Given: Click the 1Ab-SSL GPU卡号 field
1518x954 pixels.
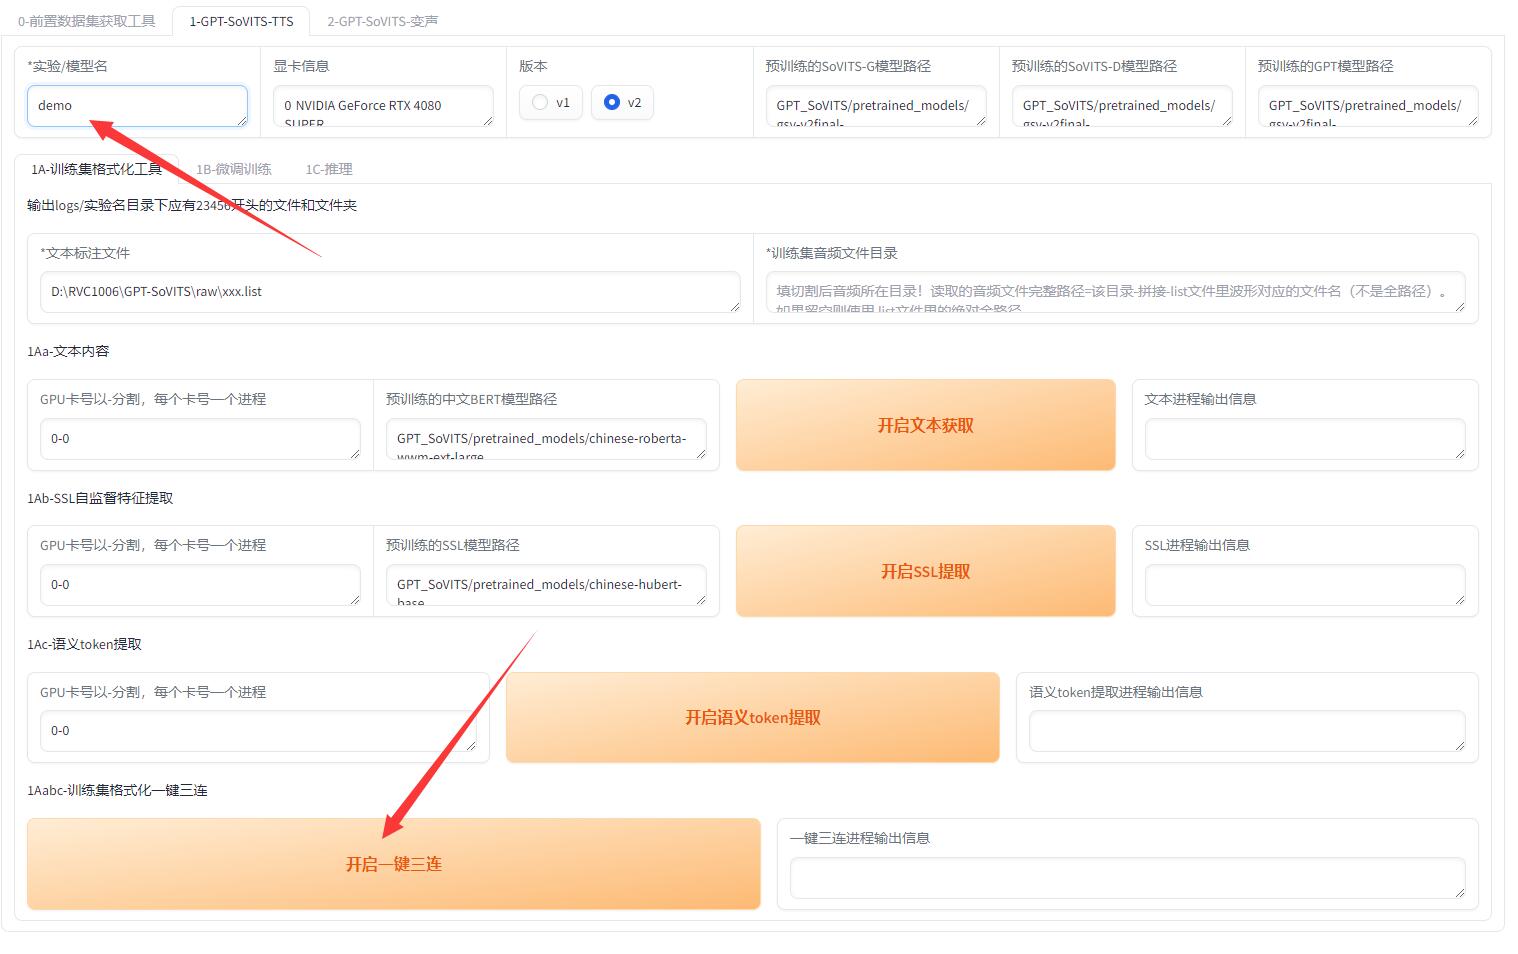Looking at the screenshot, I should pyautogui.click(x=200, y=585).
